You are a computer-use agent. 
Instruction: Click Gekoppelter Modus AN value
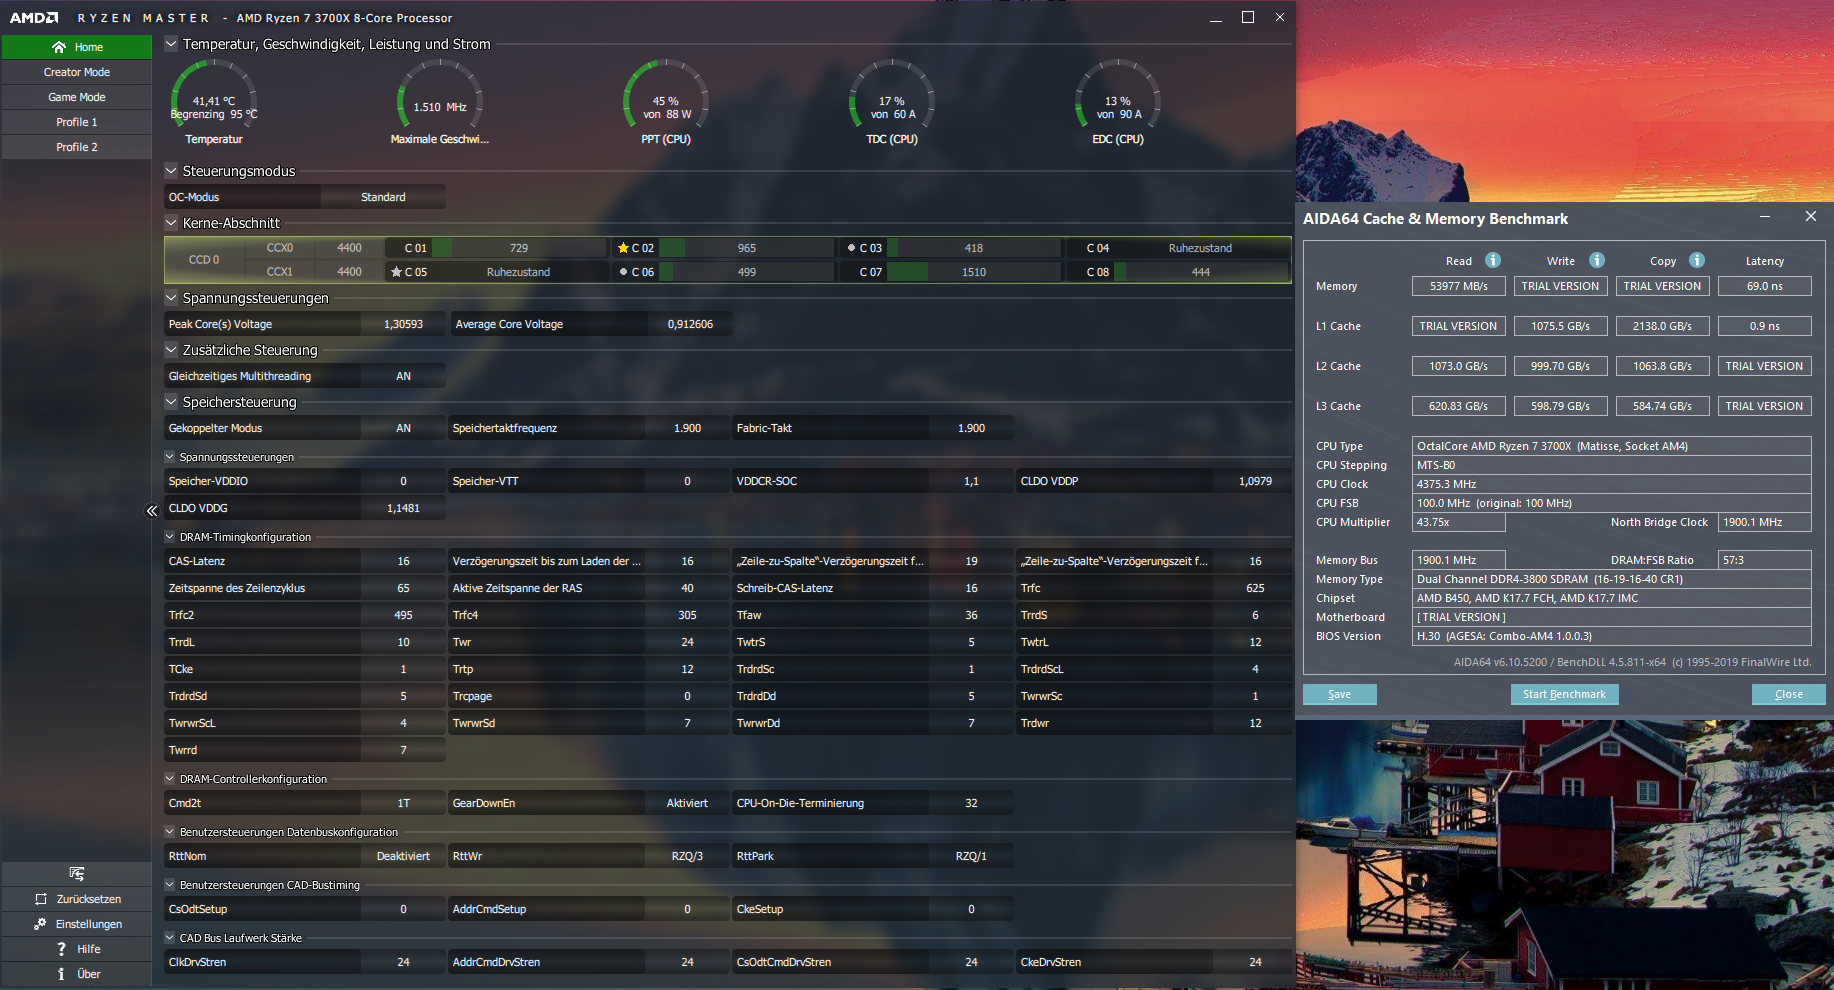403,428
